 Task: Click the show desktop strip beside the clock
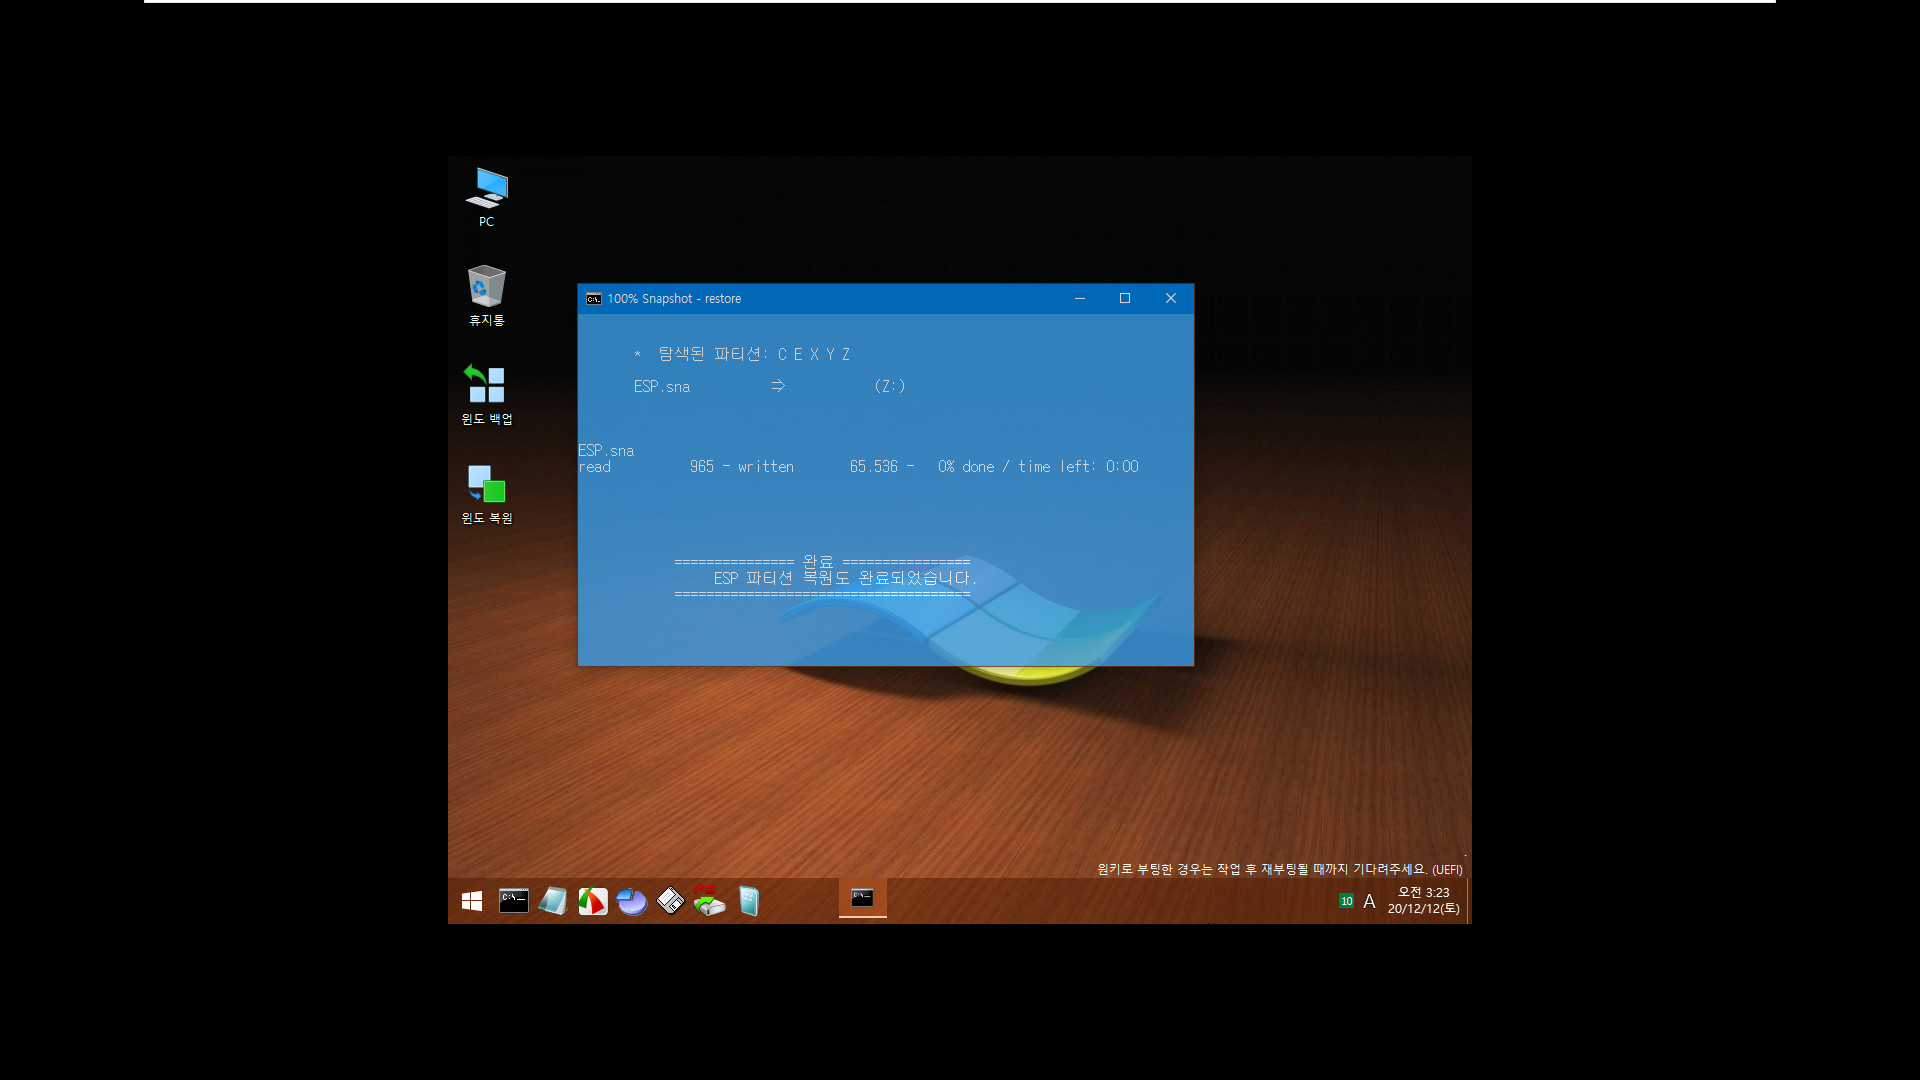tap(1468, 901)
